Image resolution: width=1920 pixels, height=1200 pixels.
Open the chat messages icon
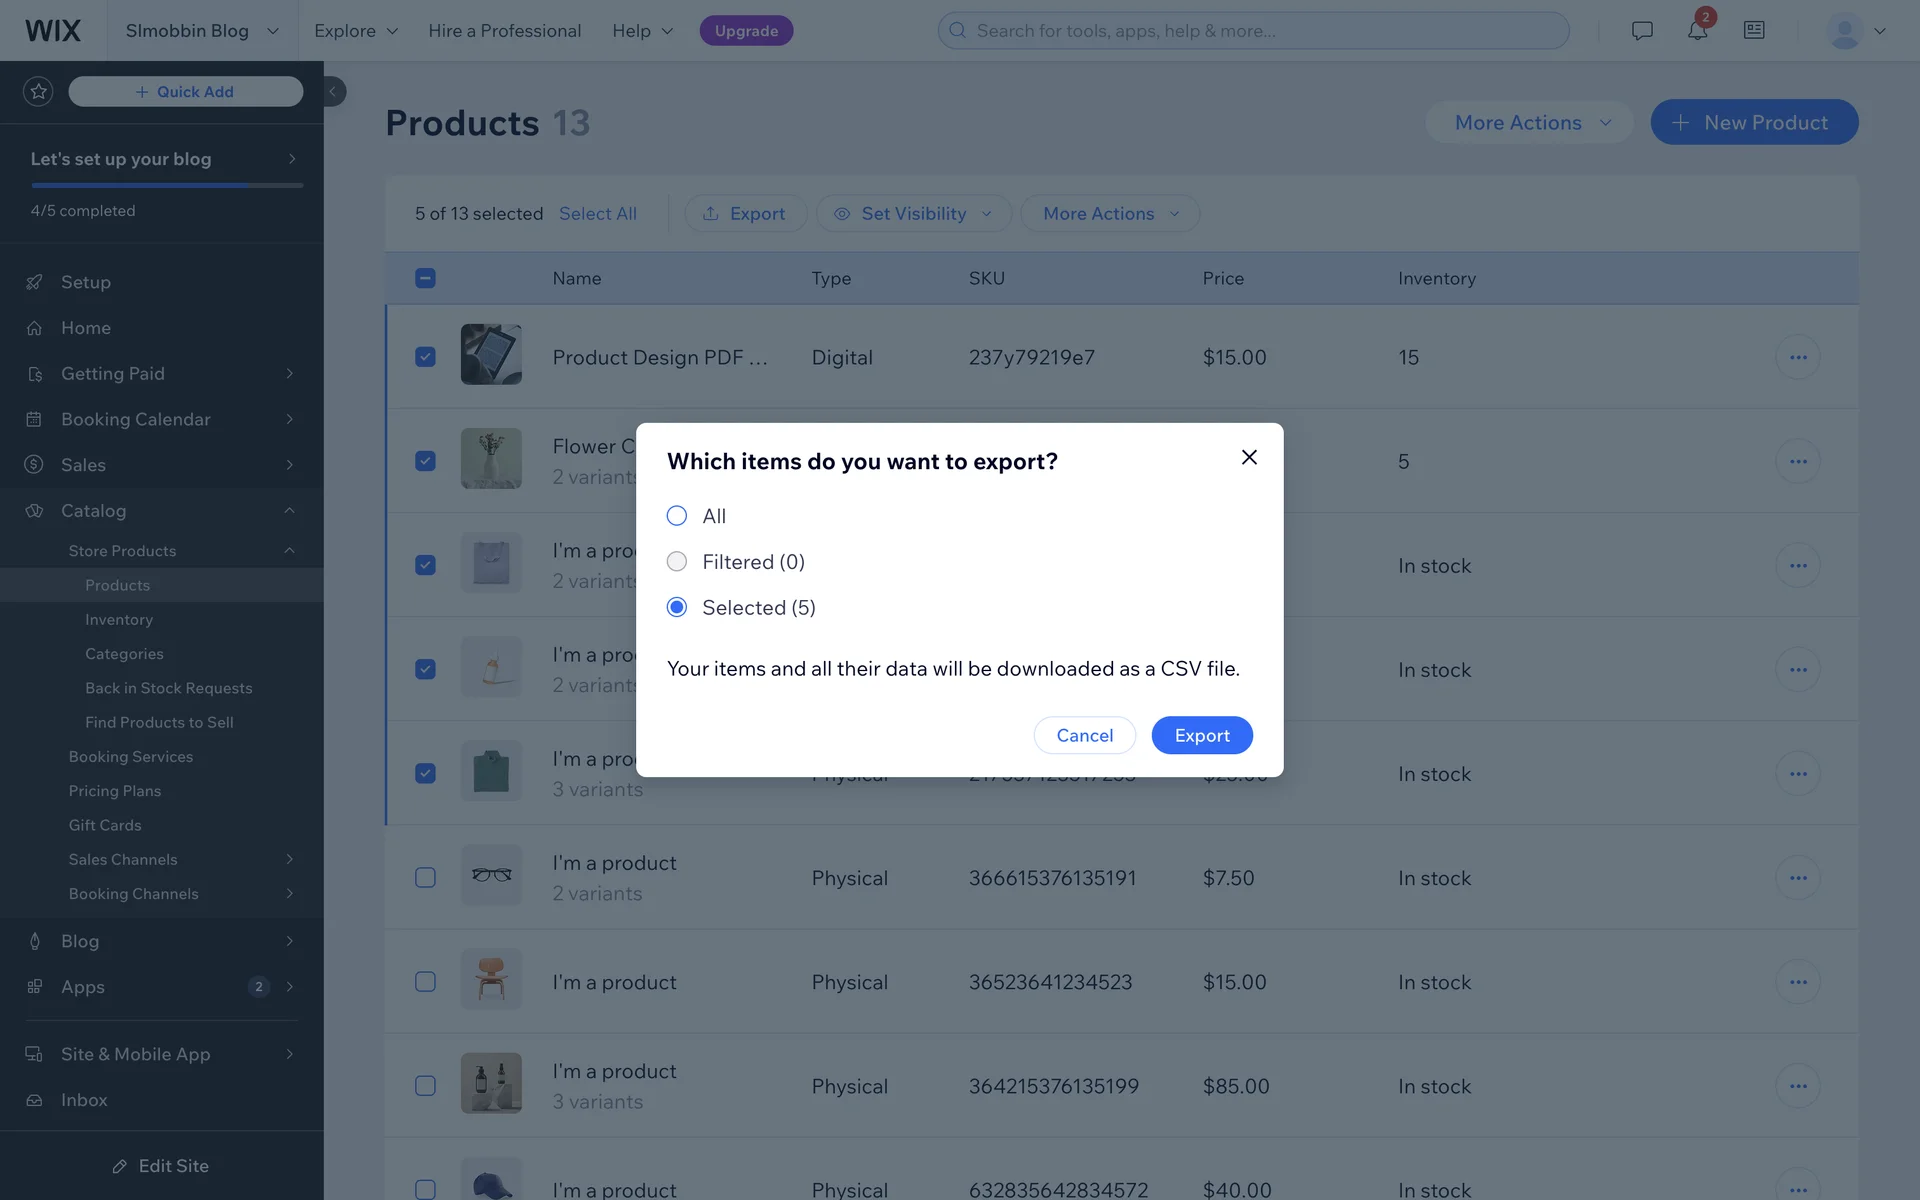pyautogui.click(x=1641, y=31)
